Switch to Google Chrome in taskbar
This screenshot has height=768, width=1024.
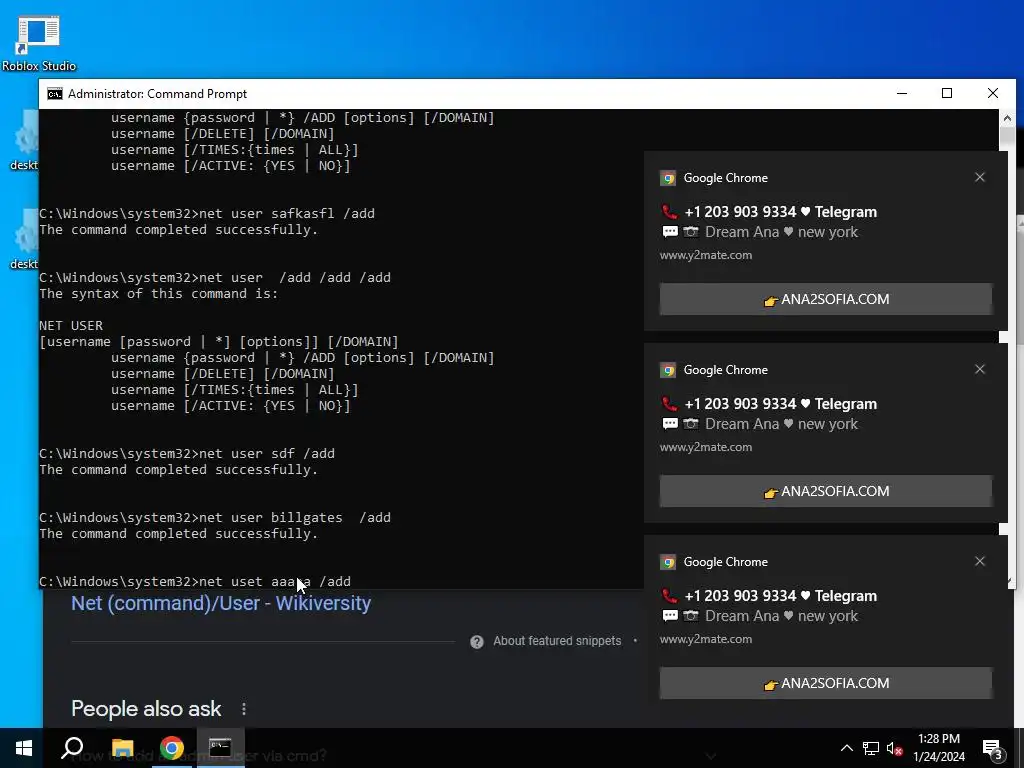pos(171,748)
